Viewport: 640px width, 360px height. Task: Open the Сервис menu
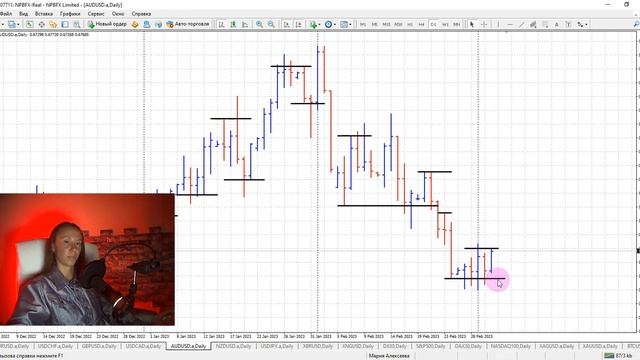[x=96, y=14]
